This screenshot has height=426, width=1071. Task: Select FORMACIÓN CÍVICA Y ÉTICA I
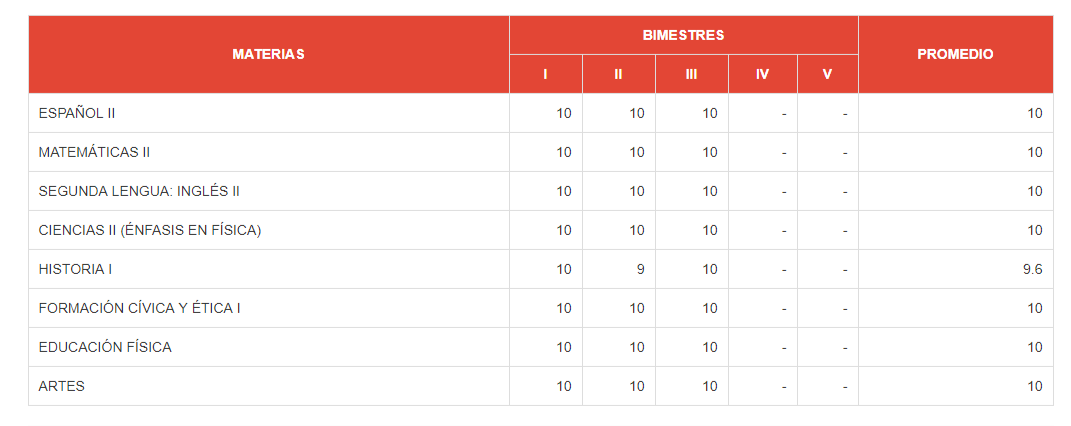[x=139, y=308]
